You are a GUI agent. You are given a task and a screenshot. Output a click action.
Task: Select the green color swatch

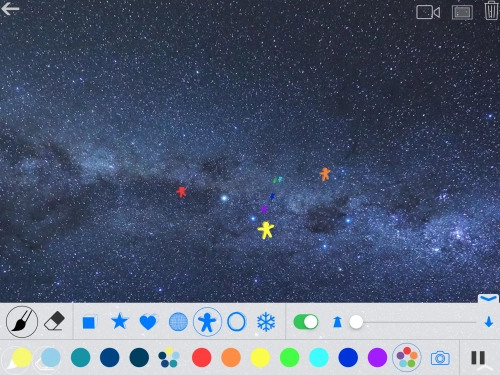pyautogui.click(x=289, y=358)
